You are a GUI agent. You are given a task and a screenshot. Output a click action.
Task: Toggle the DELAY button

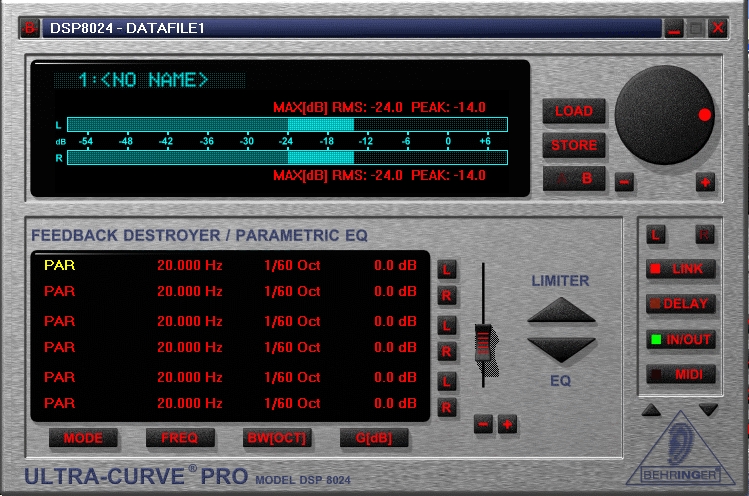pos(681,304)
